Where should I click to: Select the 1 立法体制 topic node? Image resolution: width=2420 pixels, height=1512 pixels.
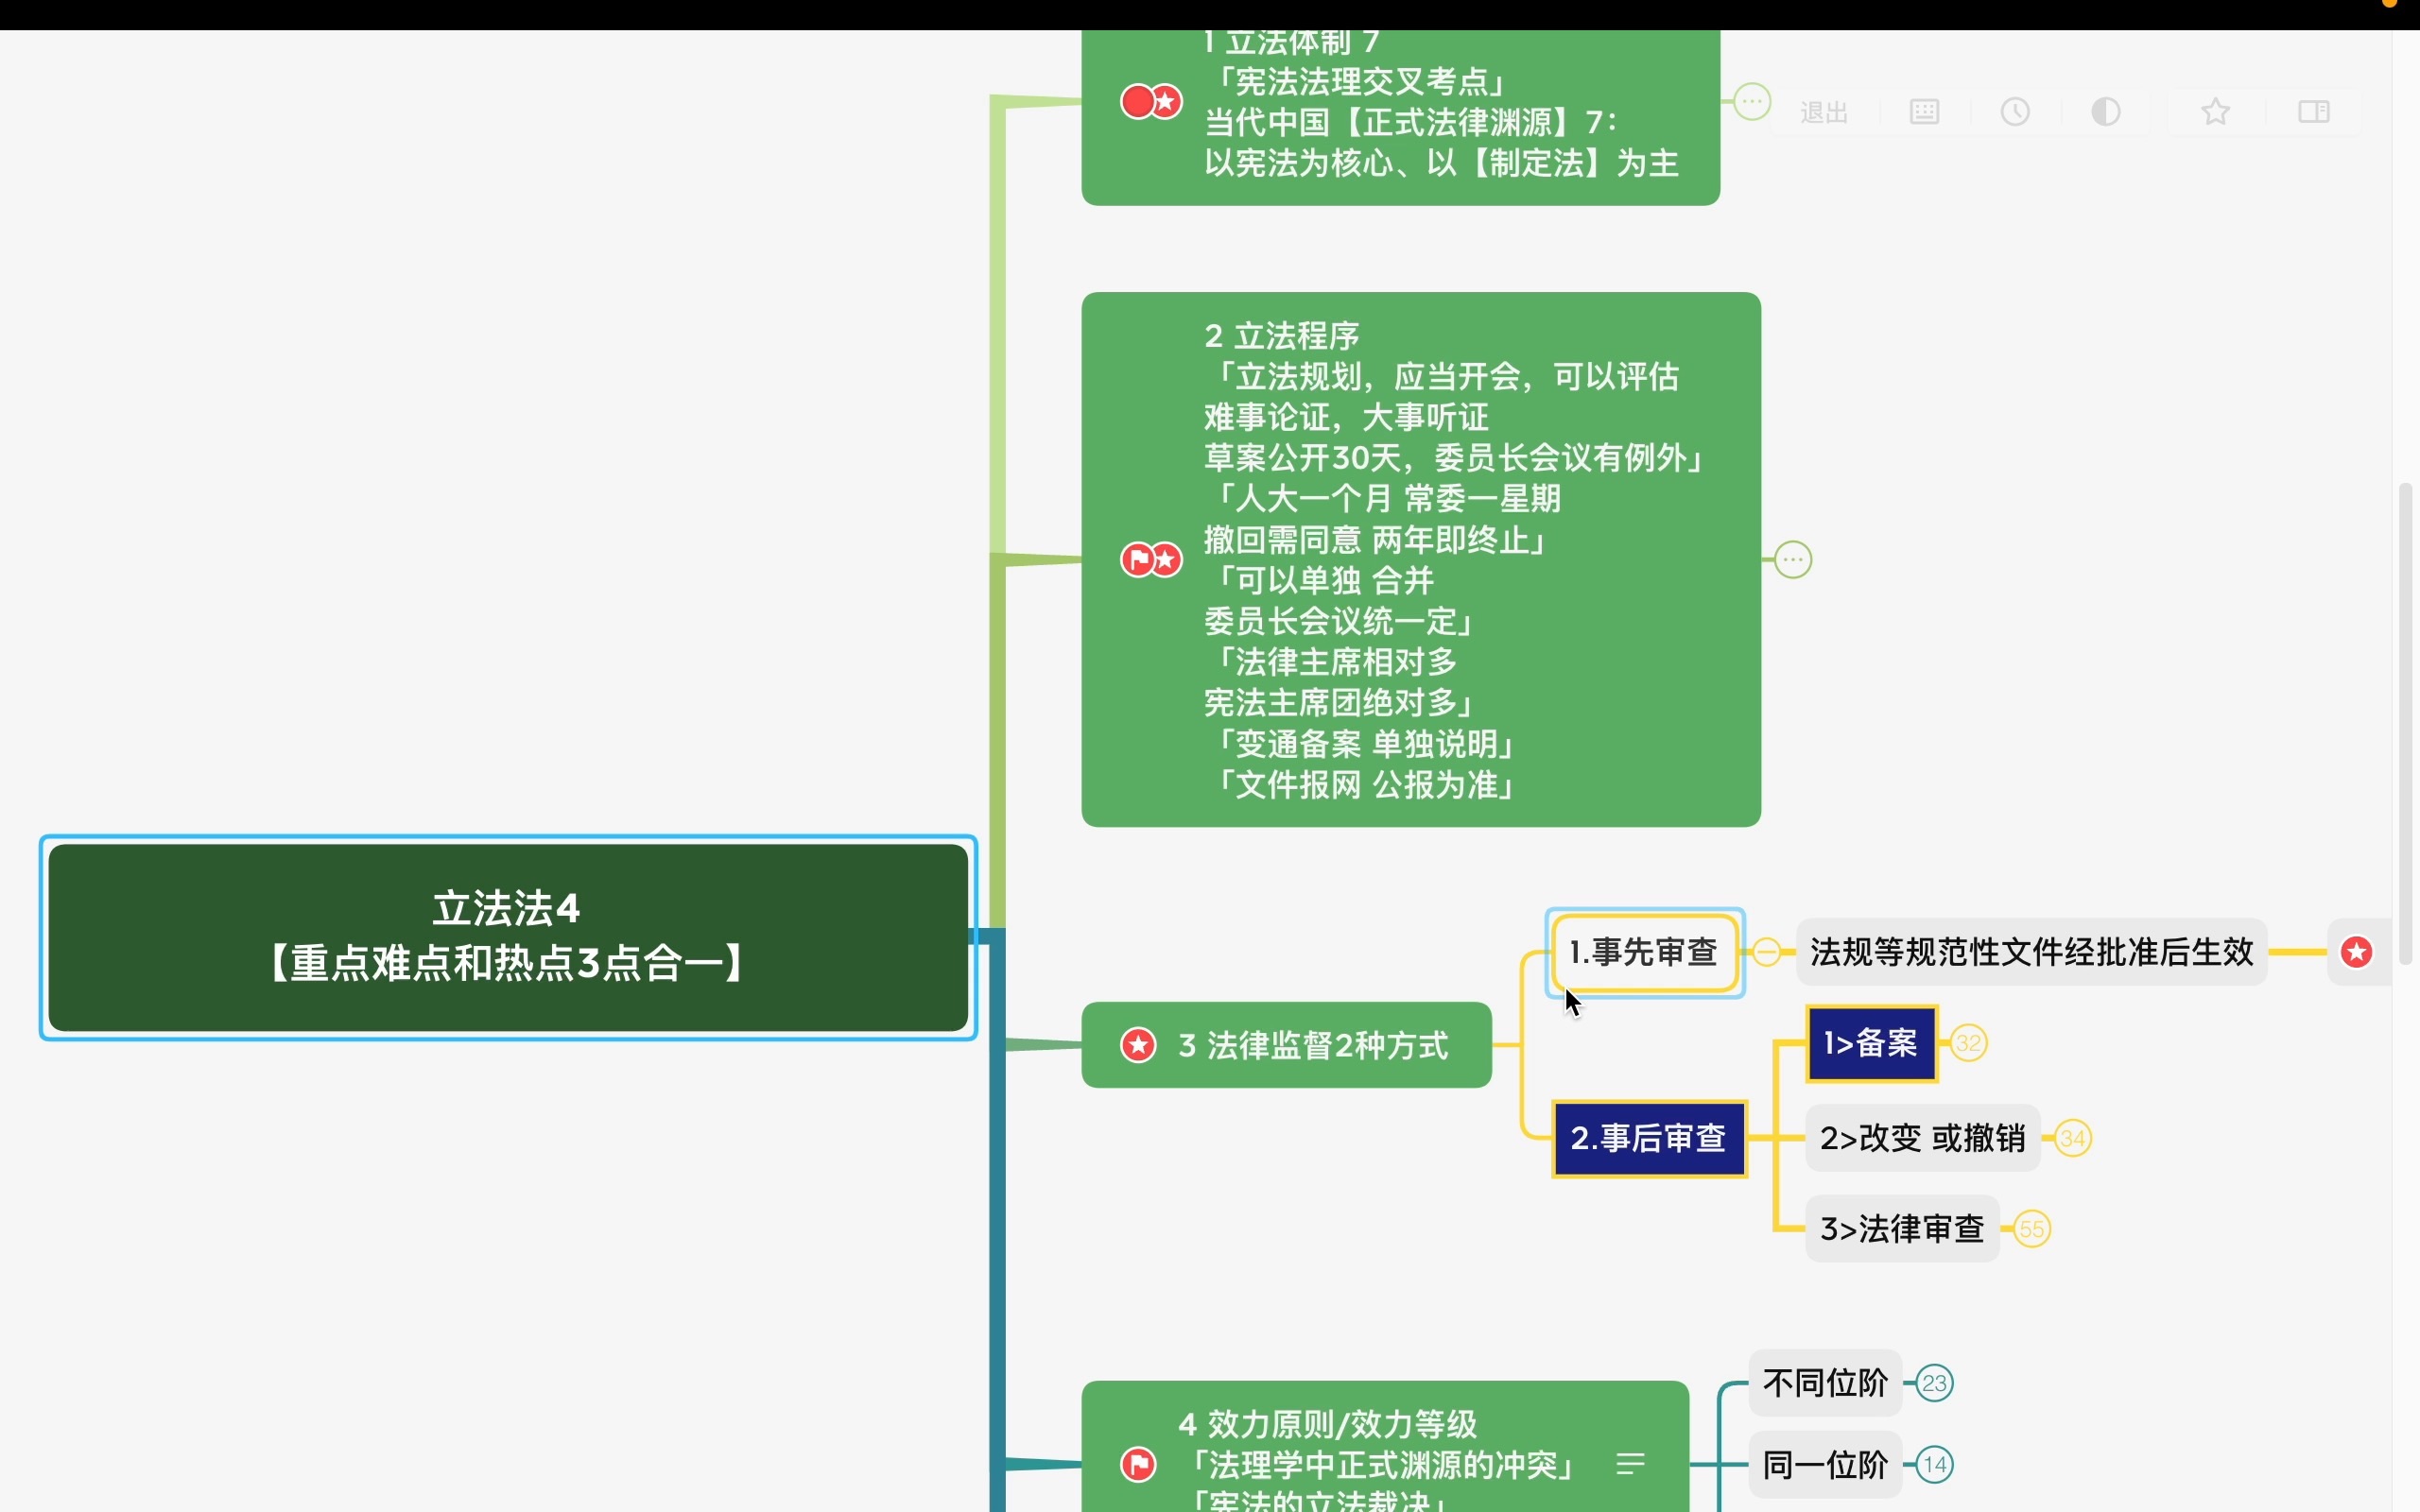tap(1401, 117)
